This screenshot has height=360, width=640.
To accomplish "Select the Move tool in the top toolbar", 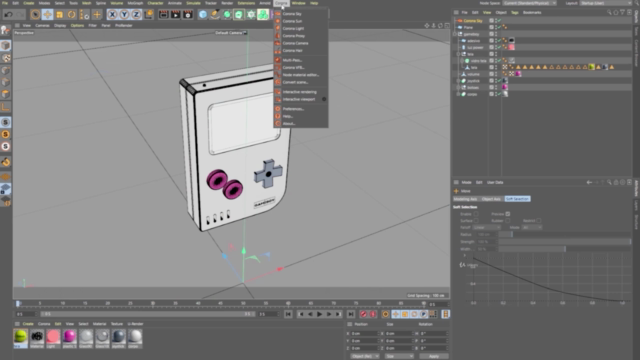I will click(47, 15).
